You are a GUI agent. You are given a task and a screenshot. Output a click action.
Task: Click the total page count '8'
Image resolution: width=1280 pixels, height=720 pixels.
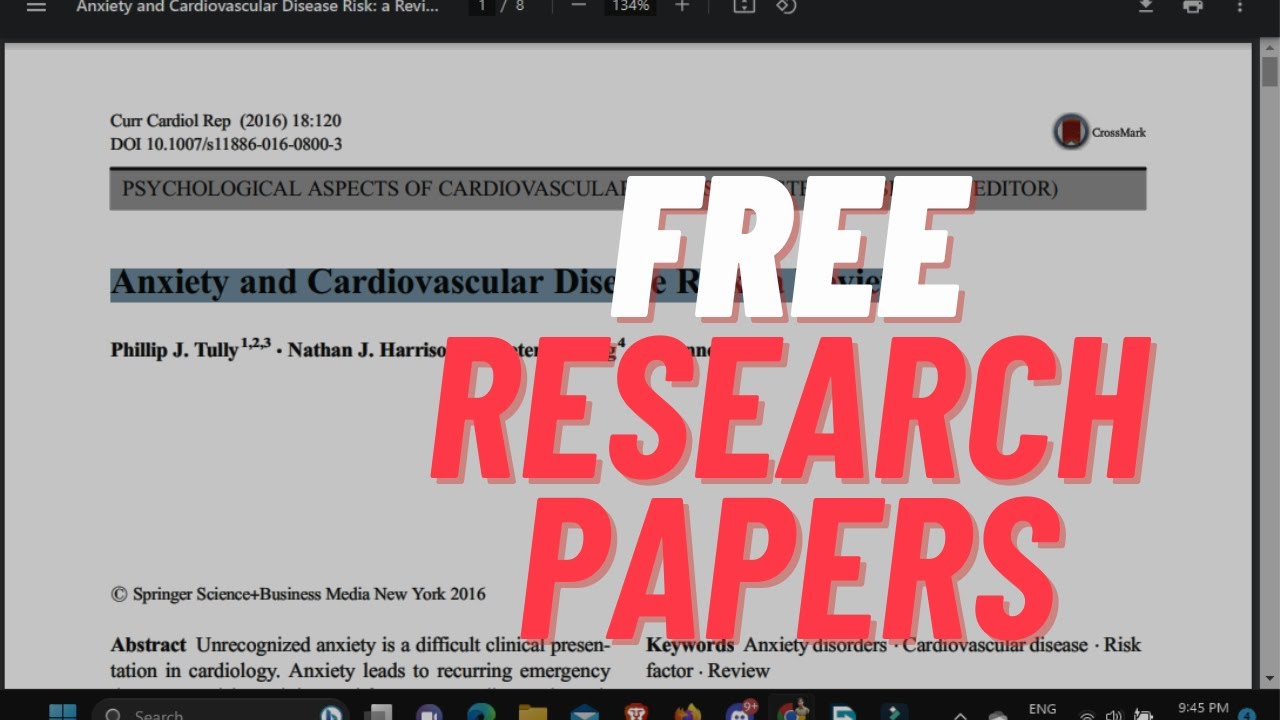pos(520,6)
